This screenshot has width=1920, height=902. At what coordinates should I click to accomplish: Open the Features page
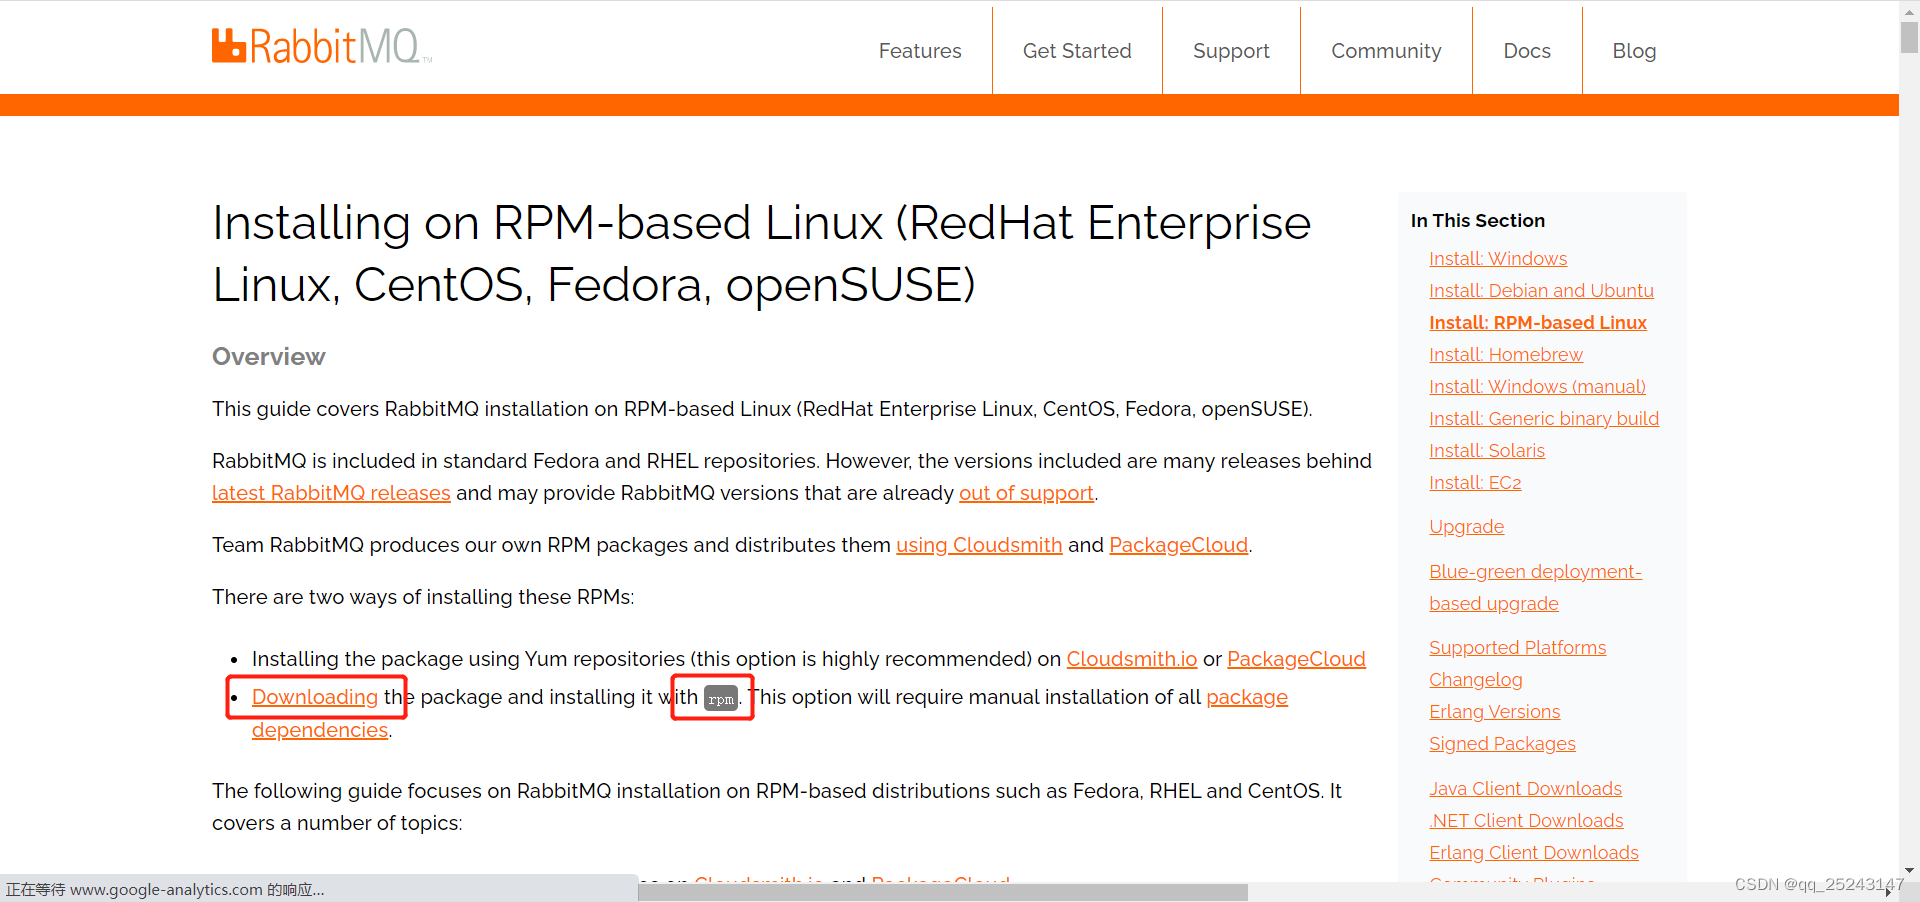tap(919, 50)
